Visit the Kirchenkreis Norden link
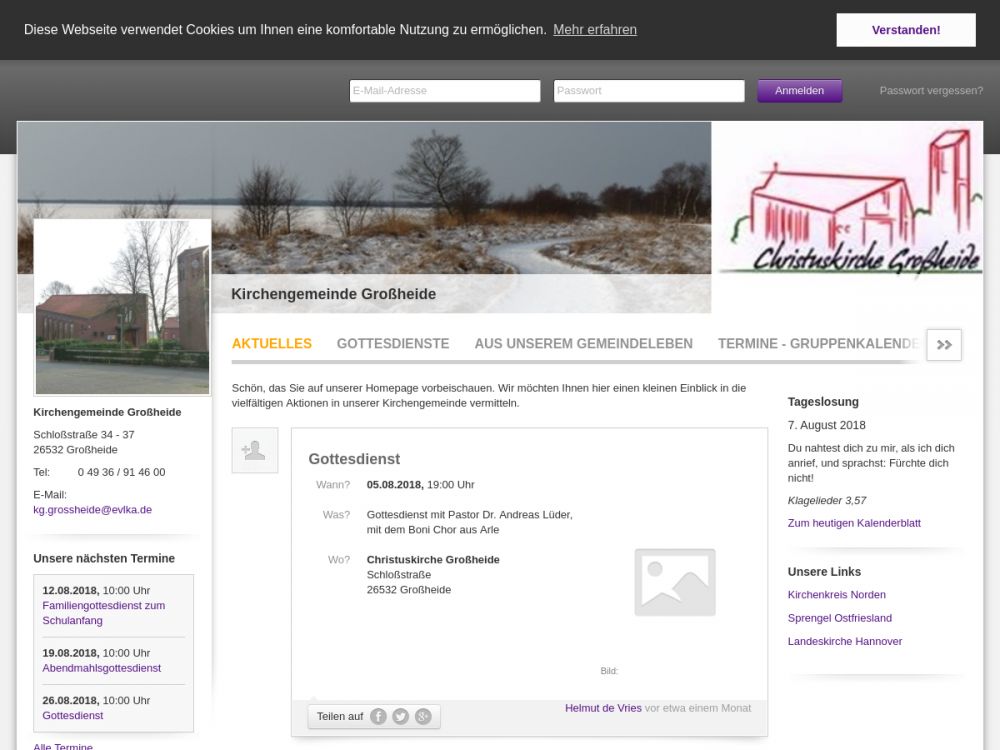This screenshot has height=750, width=1000. (x=837, y=595)
